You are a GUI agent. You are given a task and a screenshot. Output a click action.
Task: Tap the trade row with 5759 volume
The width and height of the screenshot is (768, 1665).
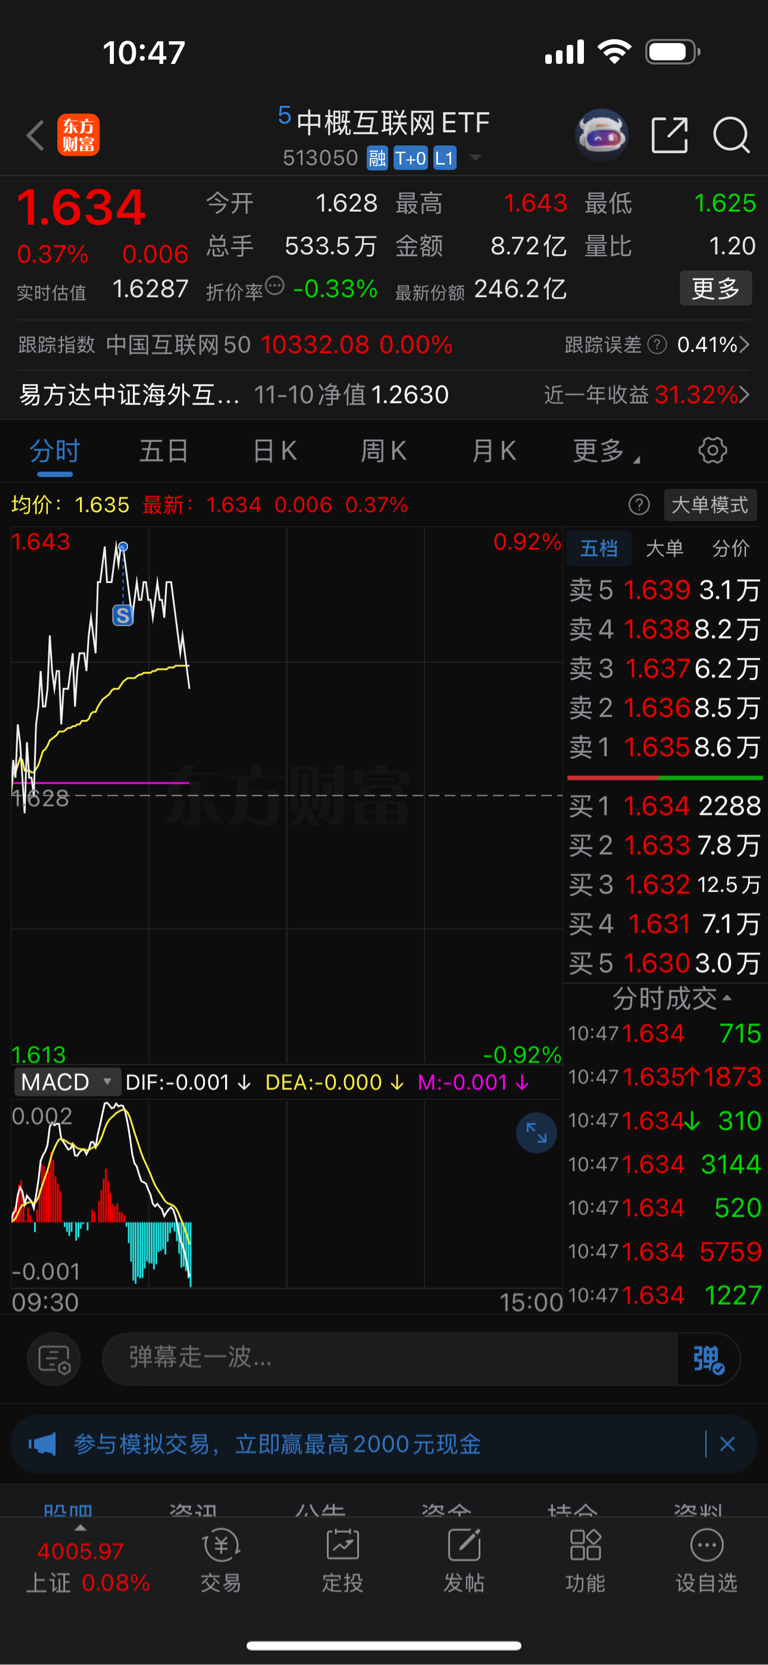click(x=665, y=1251)
